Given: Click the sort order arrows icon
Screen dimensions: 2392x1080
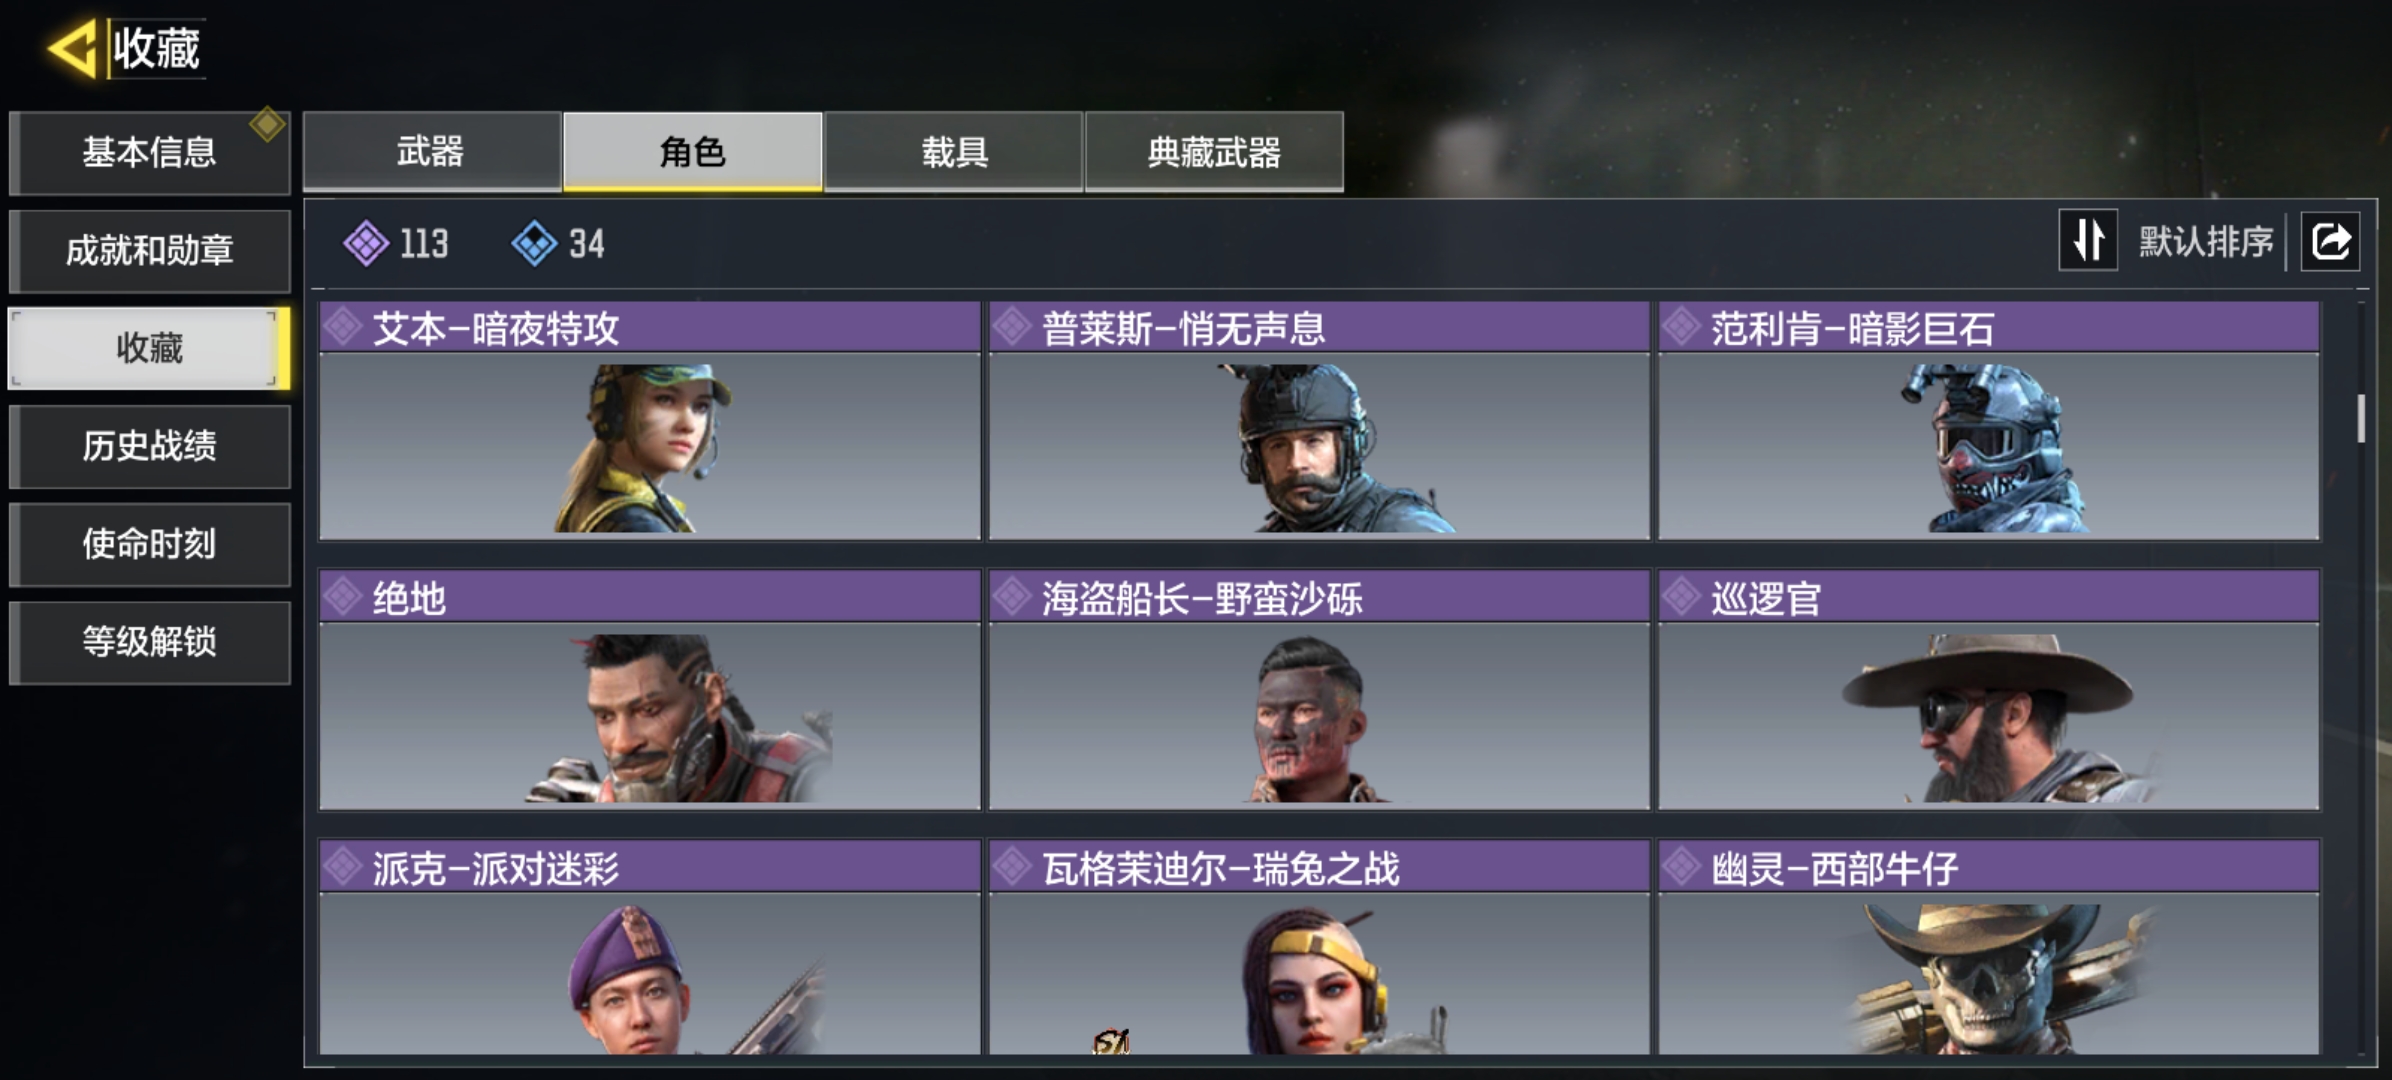Looking at the screenshot, I should coord(2088,240).
